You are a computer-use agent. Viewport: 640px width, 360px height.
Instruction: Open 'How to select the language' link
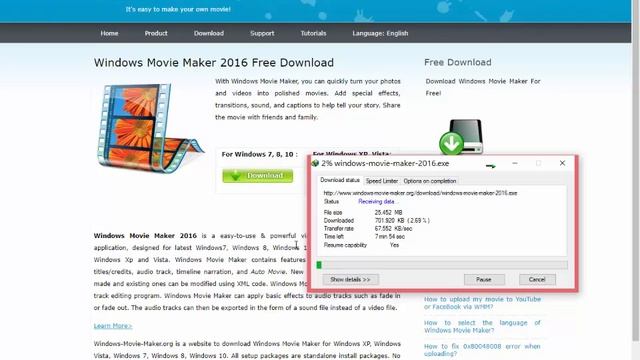(x=482, y=327)
